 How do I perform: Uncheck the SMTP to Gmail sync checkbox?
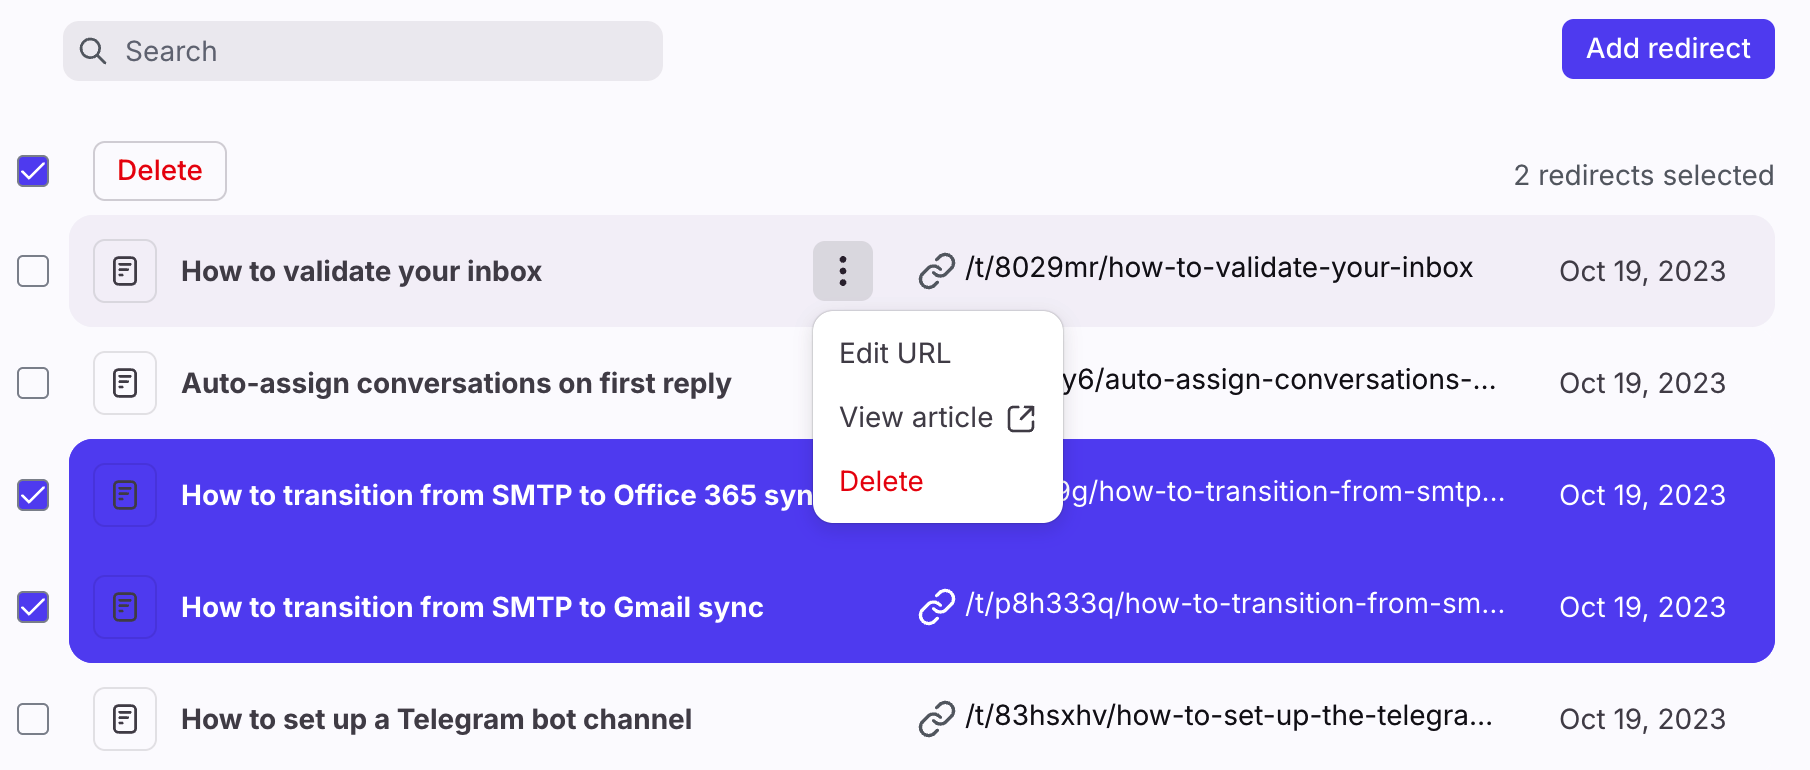[x=33, y=607]
